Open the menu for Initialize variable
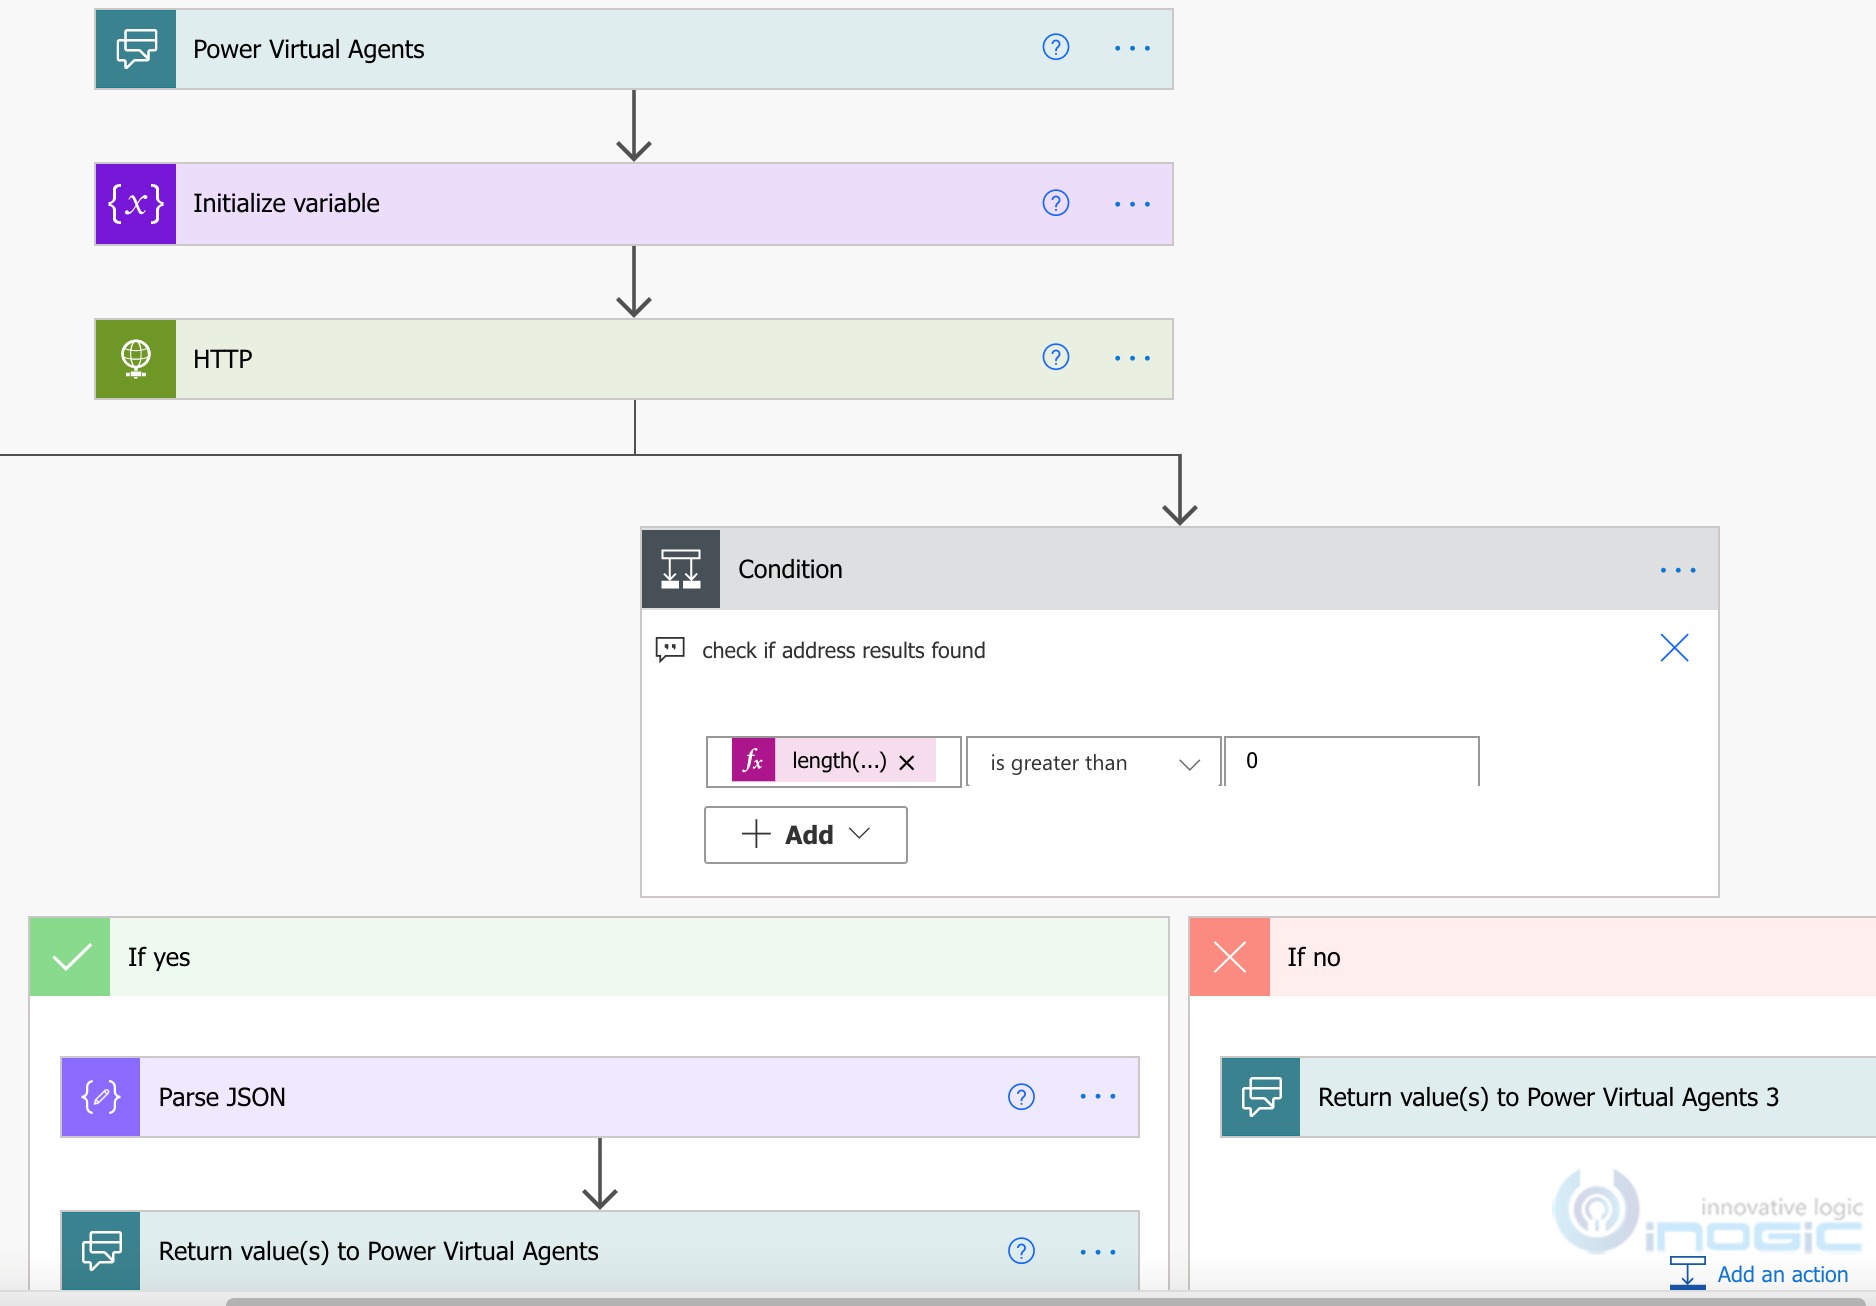The image size is (1876, 1306). click(x=1133, y=203)
